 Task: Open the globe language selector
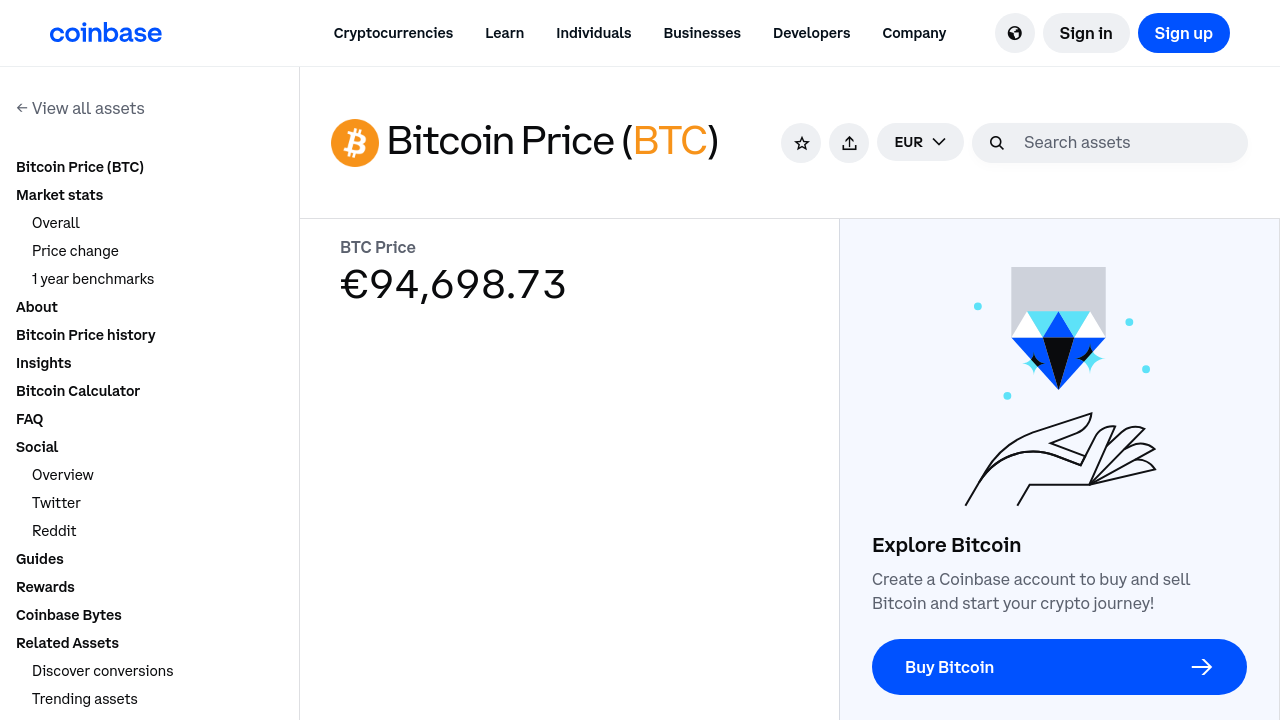tap(1014, 33)
